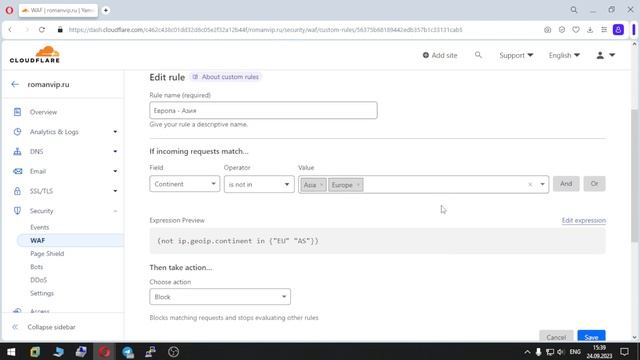This screenshot has height=360, width=640.
Task: Open the Easy Setup menu icon
Action: click(x=604, y=30)
